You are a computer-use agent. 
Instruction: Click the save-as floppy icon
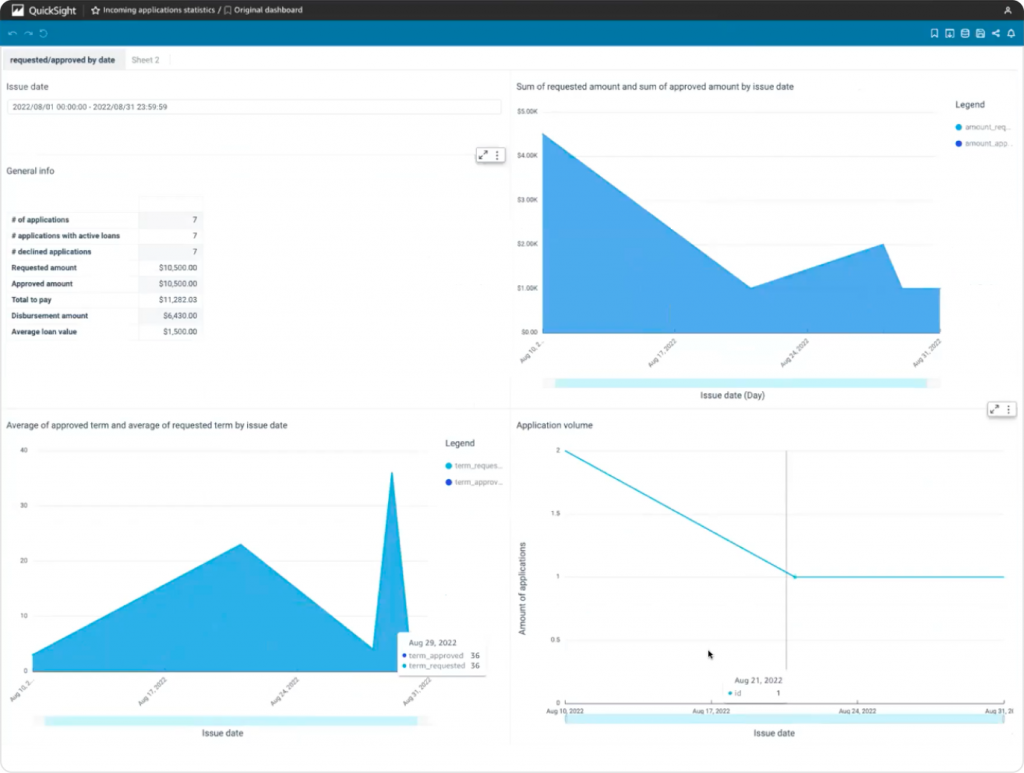[980, 33]
